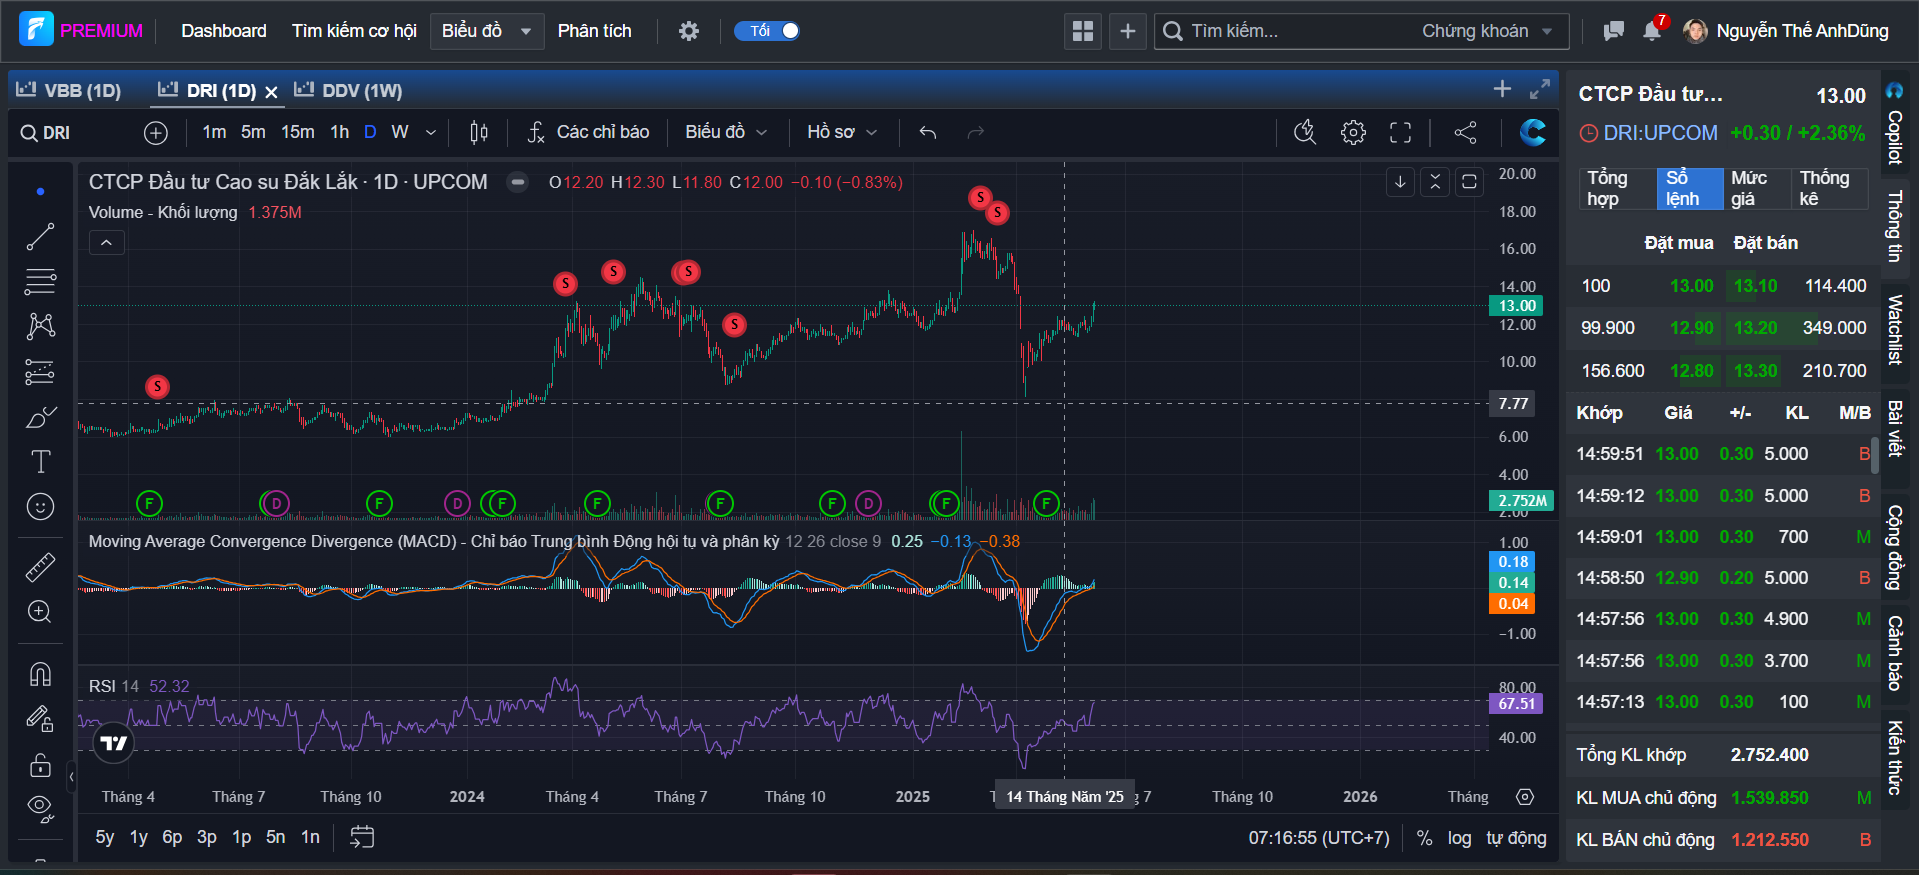Open chart settings gear in toolbar
The image size is (1919, 875).
[1353, 132]
